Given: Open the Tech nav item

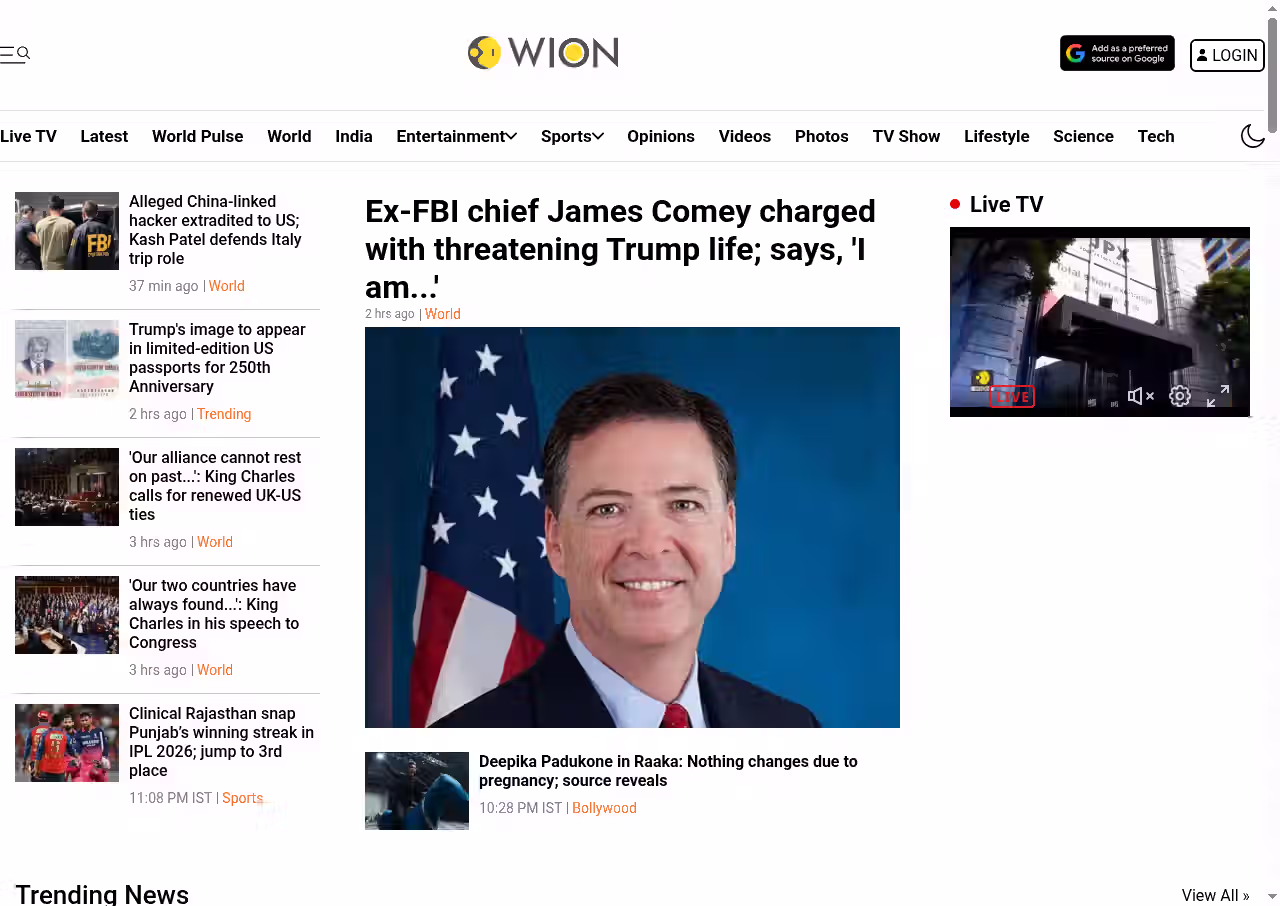Looking at the screenshot, I should 1156,136.
